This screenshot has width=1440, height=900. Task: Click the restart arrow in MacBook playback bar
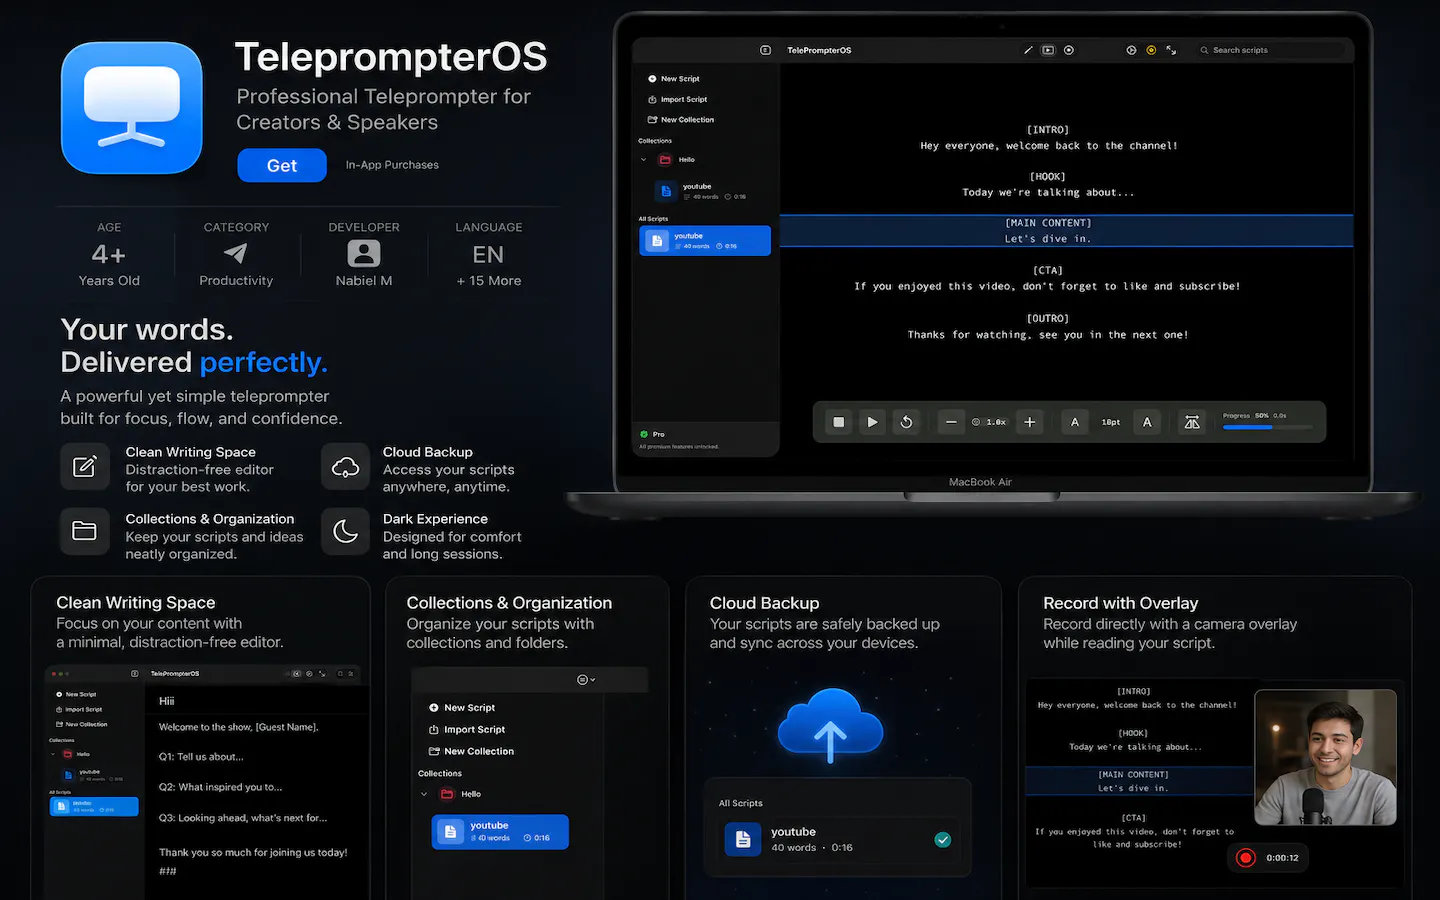point(906,422)
